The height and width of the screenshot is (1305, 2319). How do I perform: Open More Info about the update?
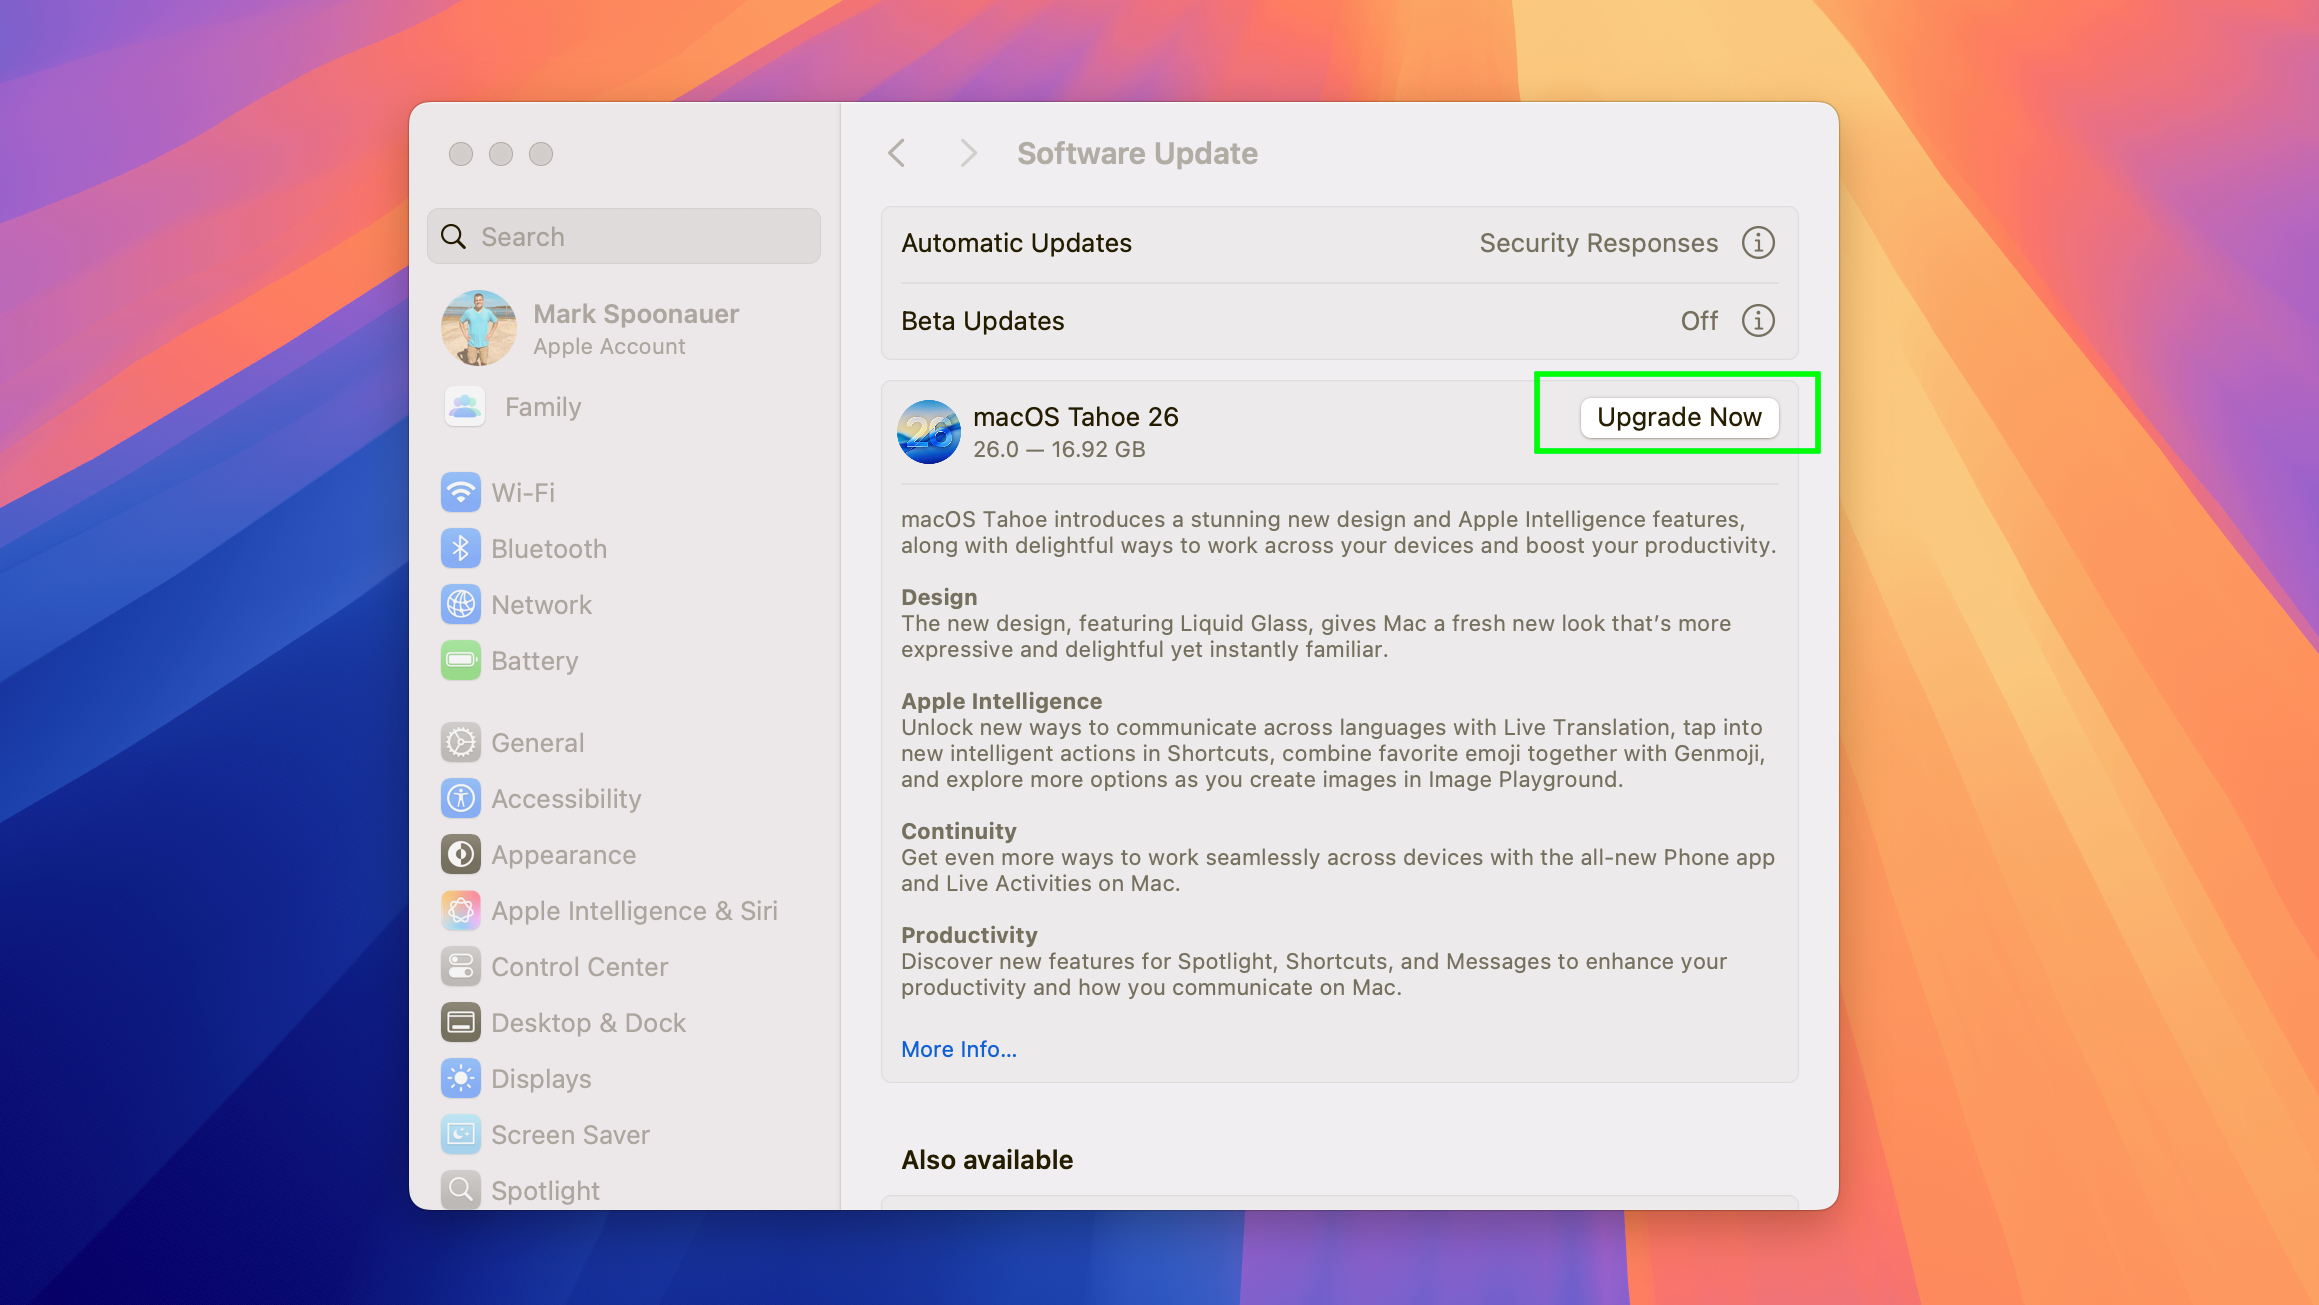[957, 1048]
